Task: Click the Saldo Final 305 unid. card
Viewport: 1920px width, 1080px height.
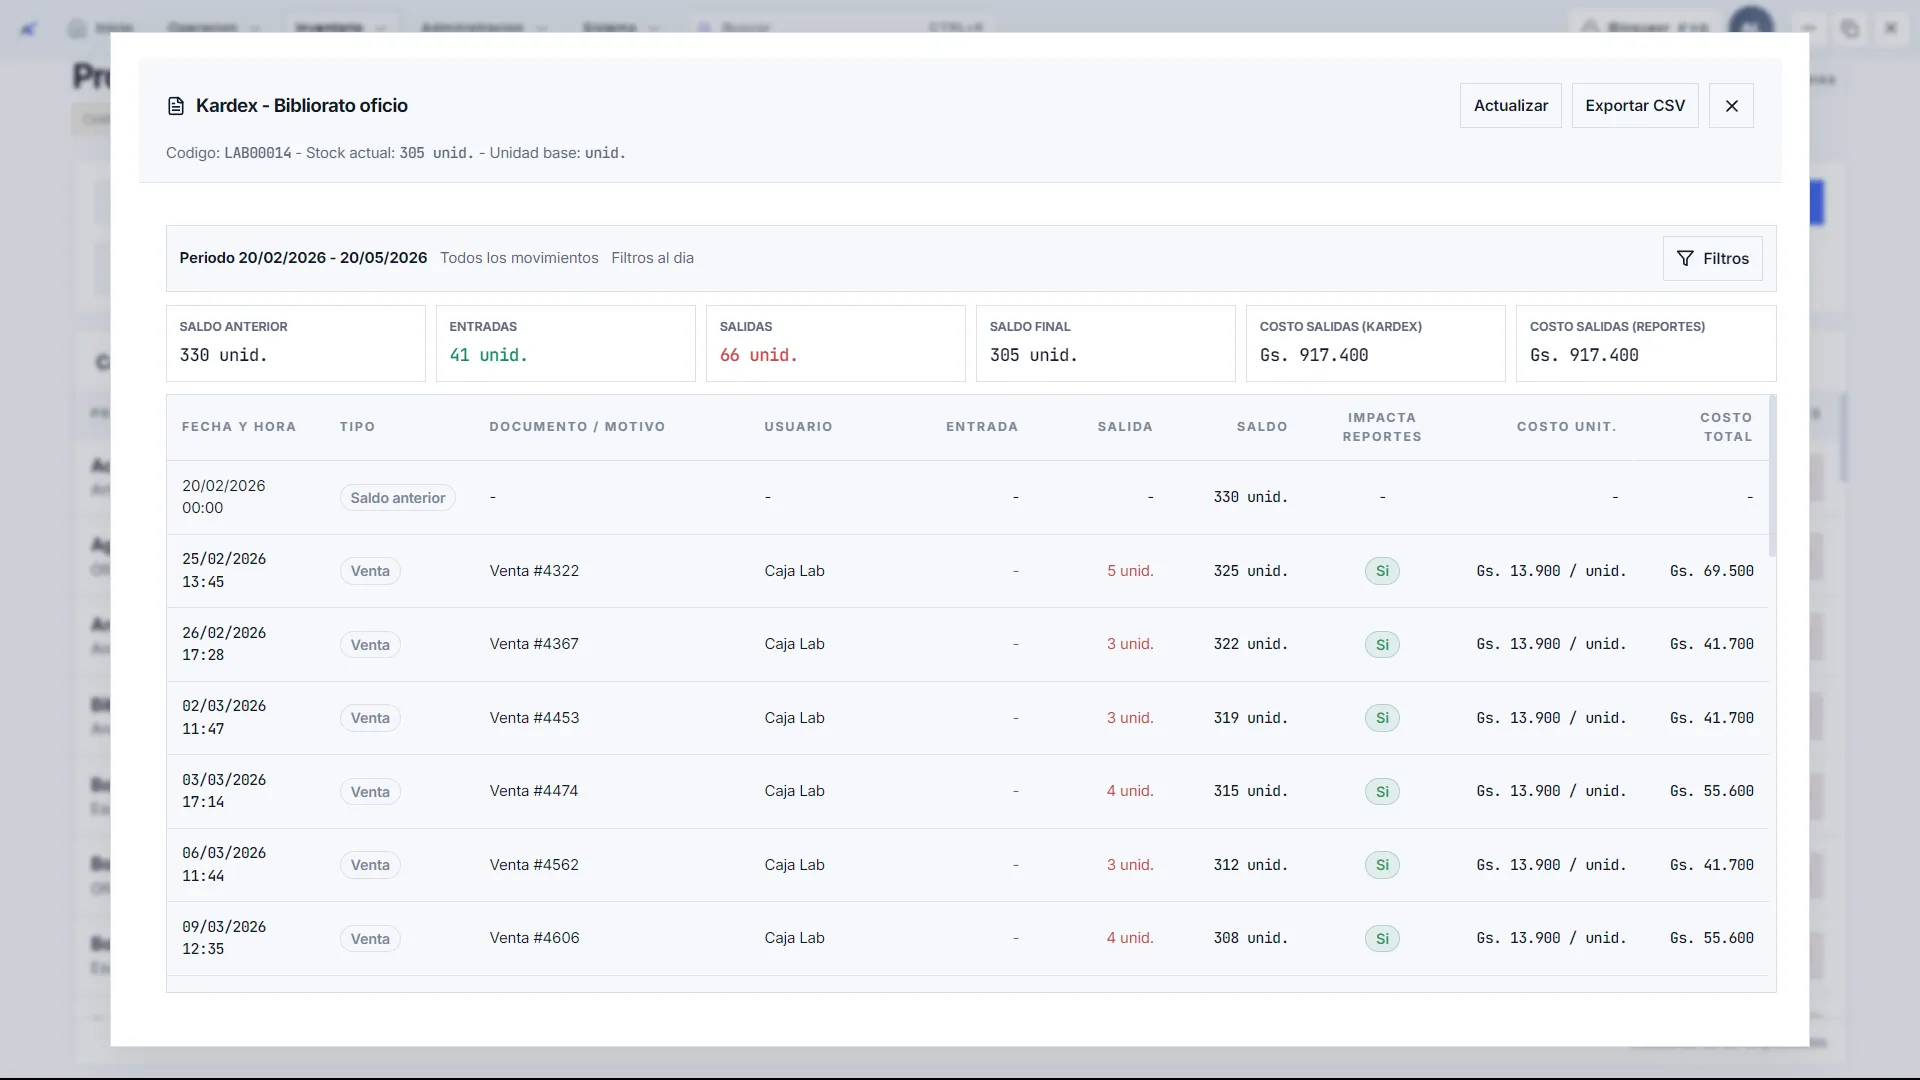Action: tap(1106, 343)
